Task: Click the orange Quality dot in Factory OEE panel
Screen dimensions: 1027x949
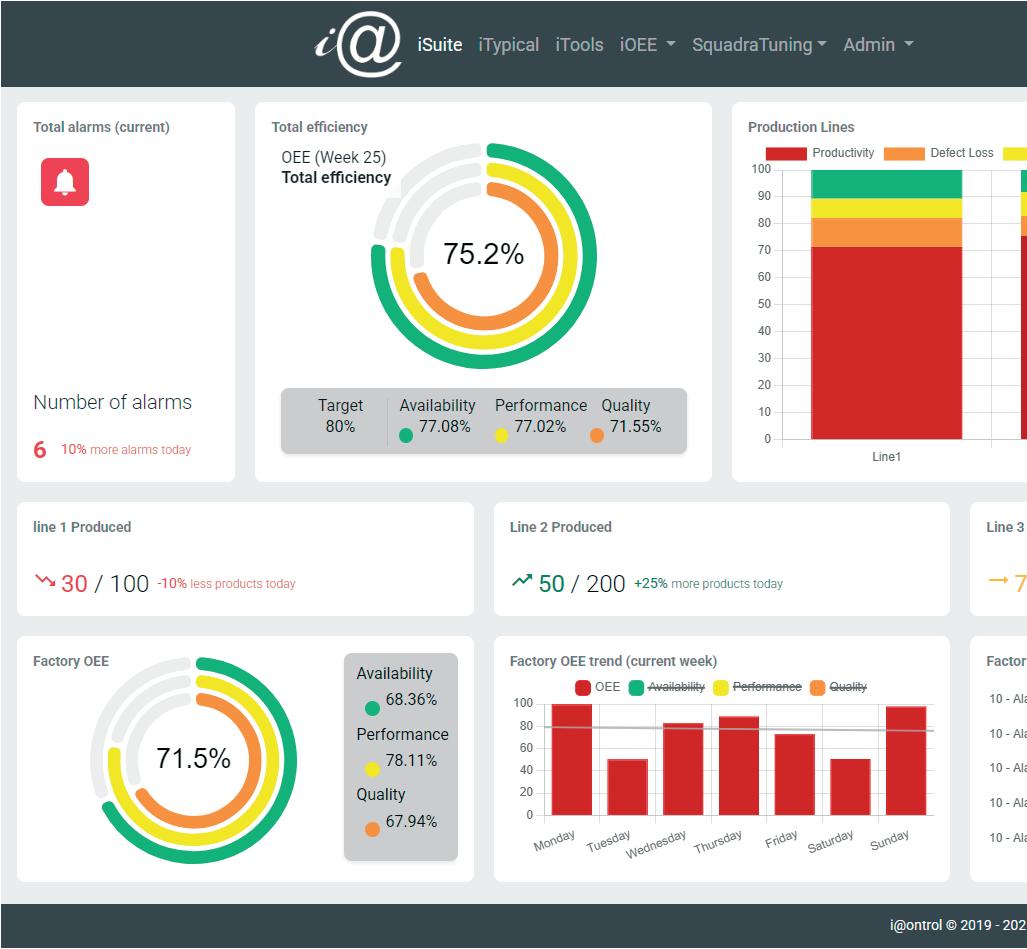Action: 372,829
